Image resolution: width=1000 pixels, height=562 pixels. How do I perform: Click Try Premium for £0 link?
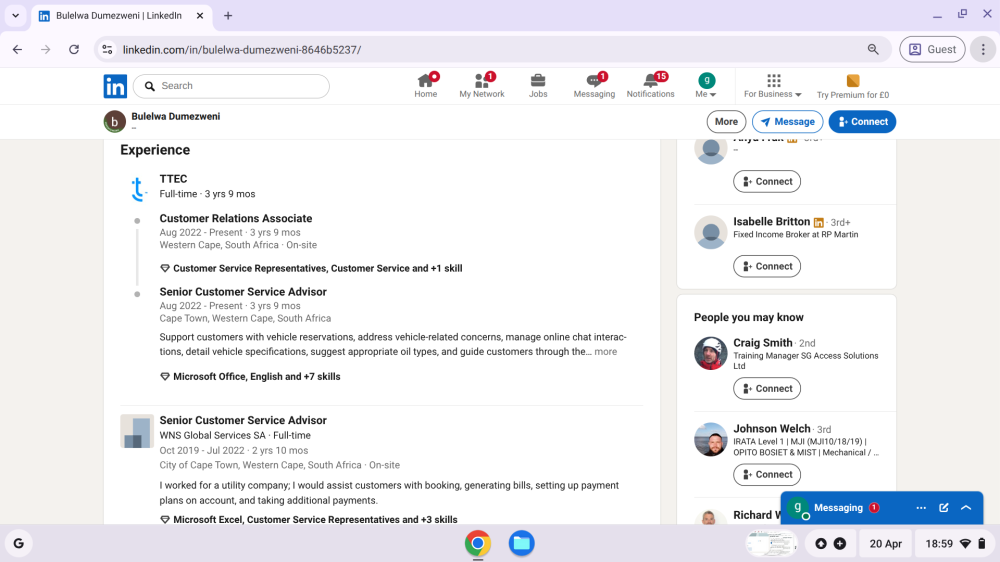(x=853, y=87)
